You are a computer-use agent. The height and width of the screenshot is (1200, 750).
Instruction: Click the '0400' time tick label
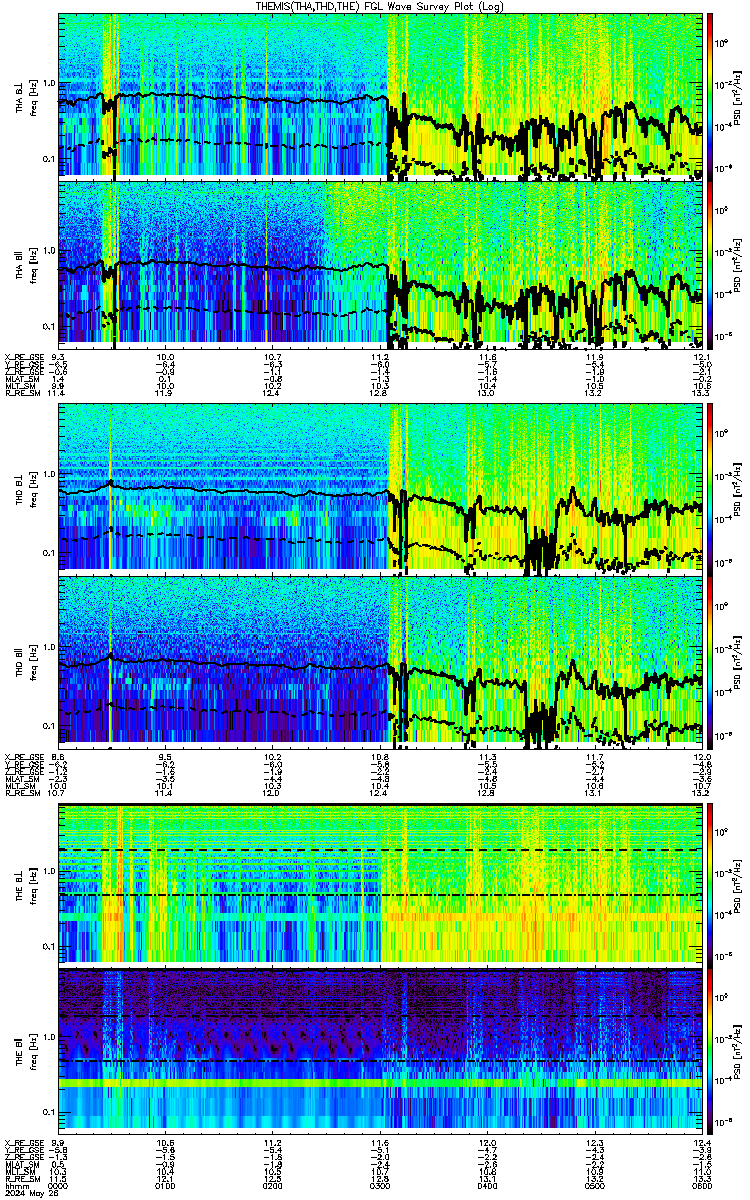point(488,1184)
